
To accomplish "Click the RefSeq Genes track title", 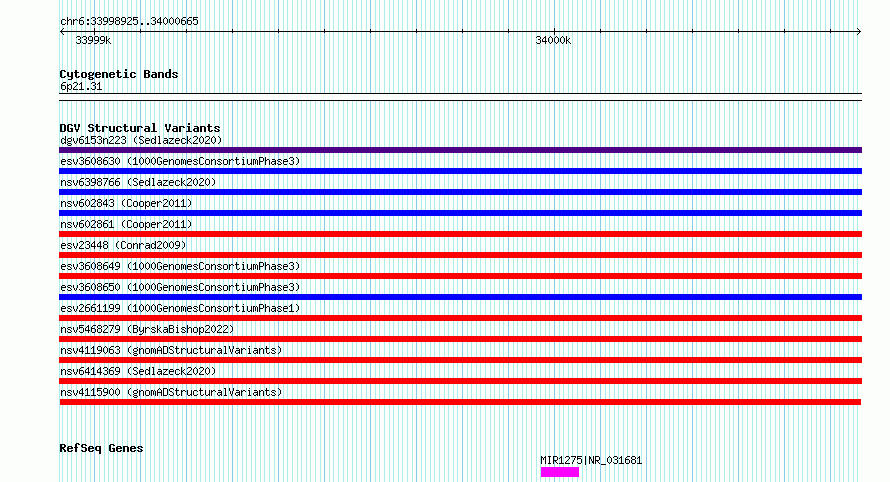I will pos(101,448).
